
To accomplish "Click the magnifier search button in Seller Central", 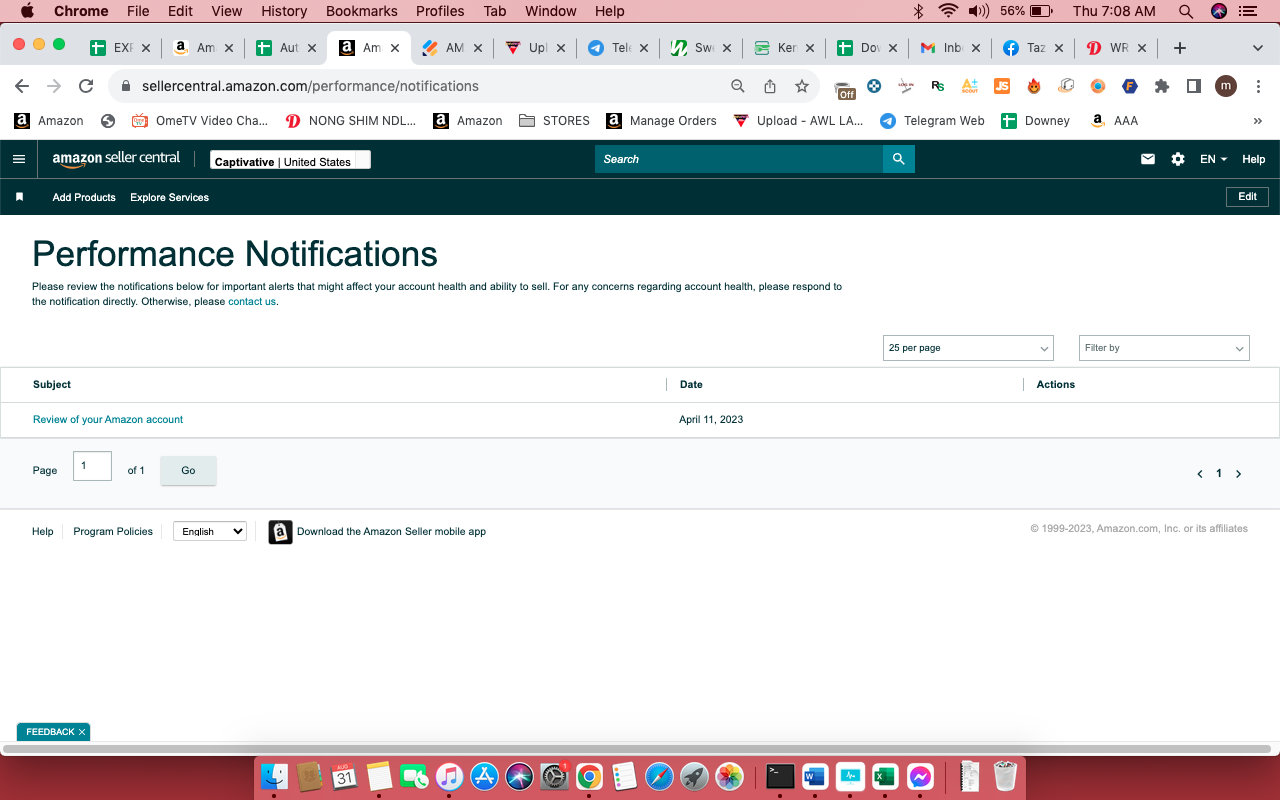I will [899, 159].
